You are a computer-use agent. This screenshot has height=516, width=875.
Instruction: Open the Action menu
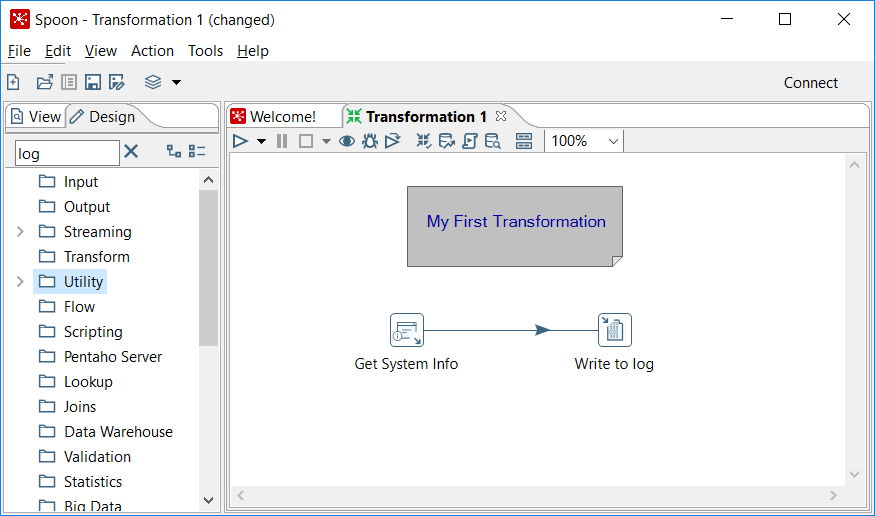point(152,51)
